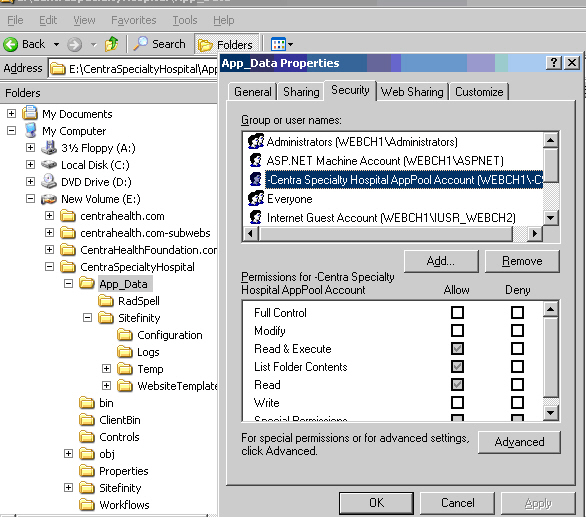Click the Internet Guest Account user icon
The width and height of the screenshot is (586, 517).
click(256, 217)
